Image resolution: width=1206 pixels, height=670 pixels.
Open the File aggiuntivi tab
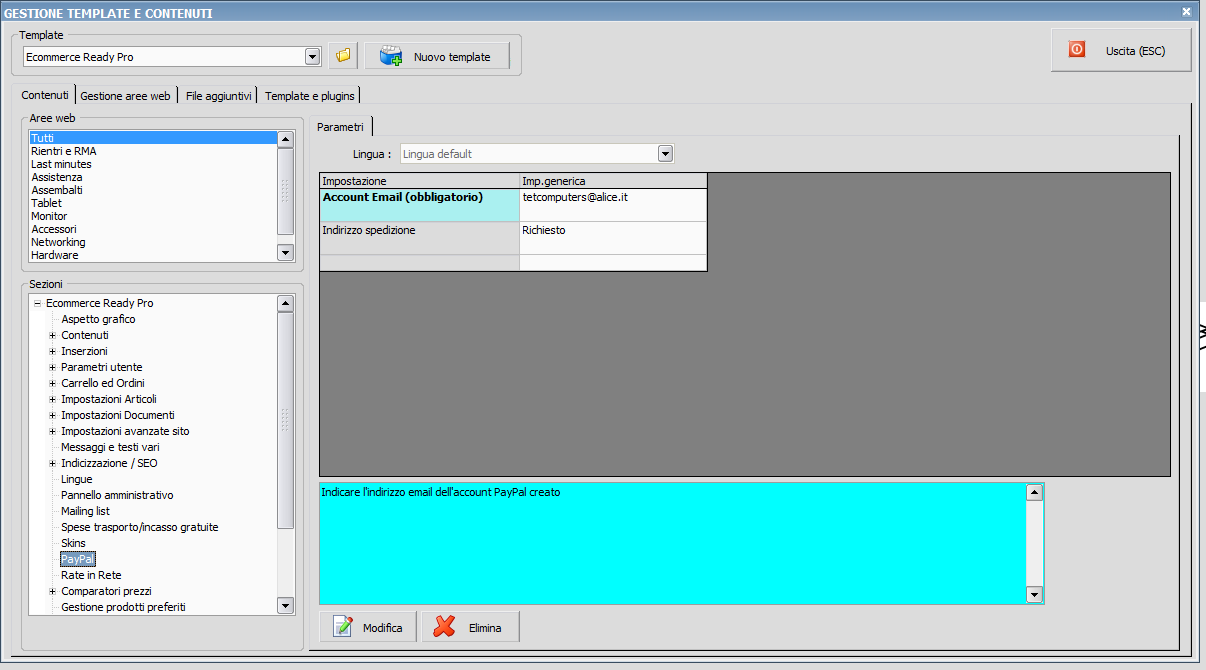point(218,96)
